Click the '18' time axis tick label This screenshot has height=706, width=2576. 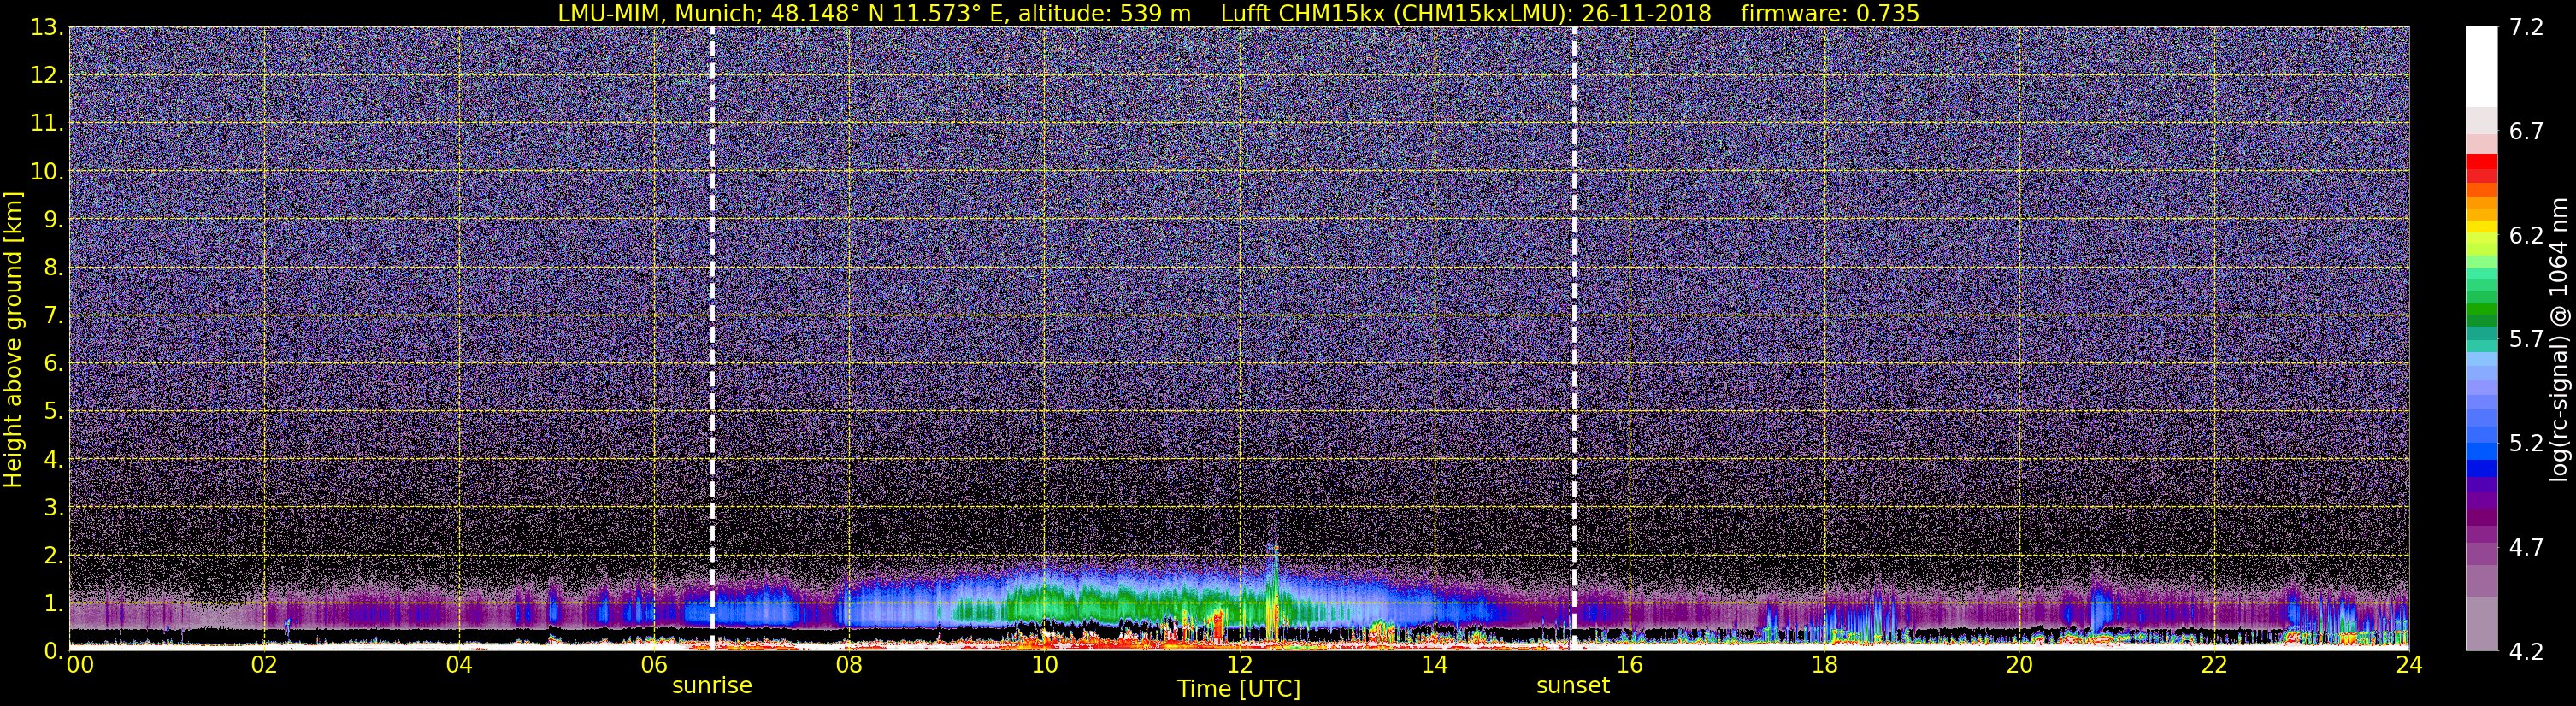point(1824,665)
